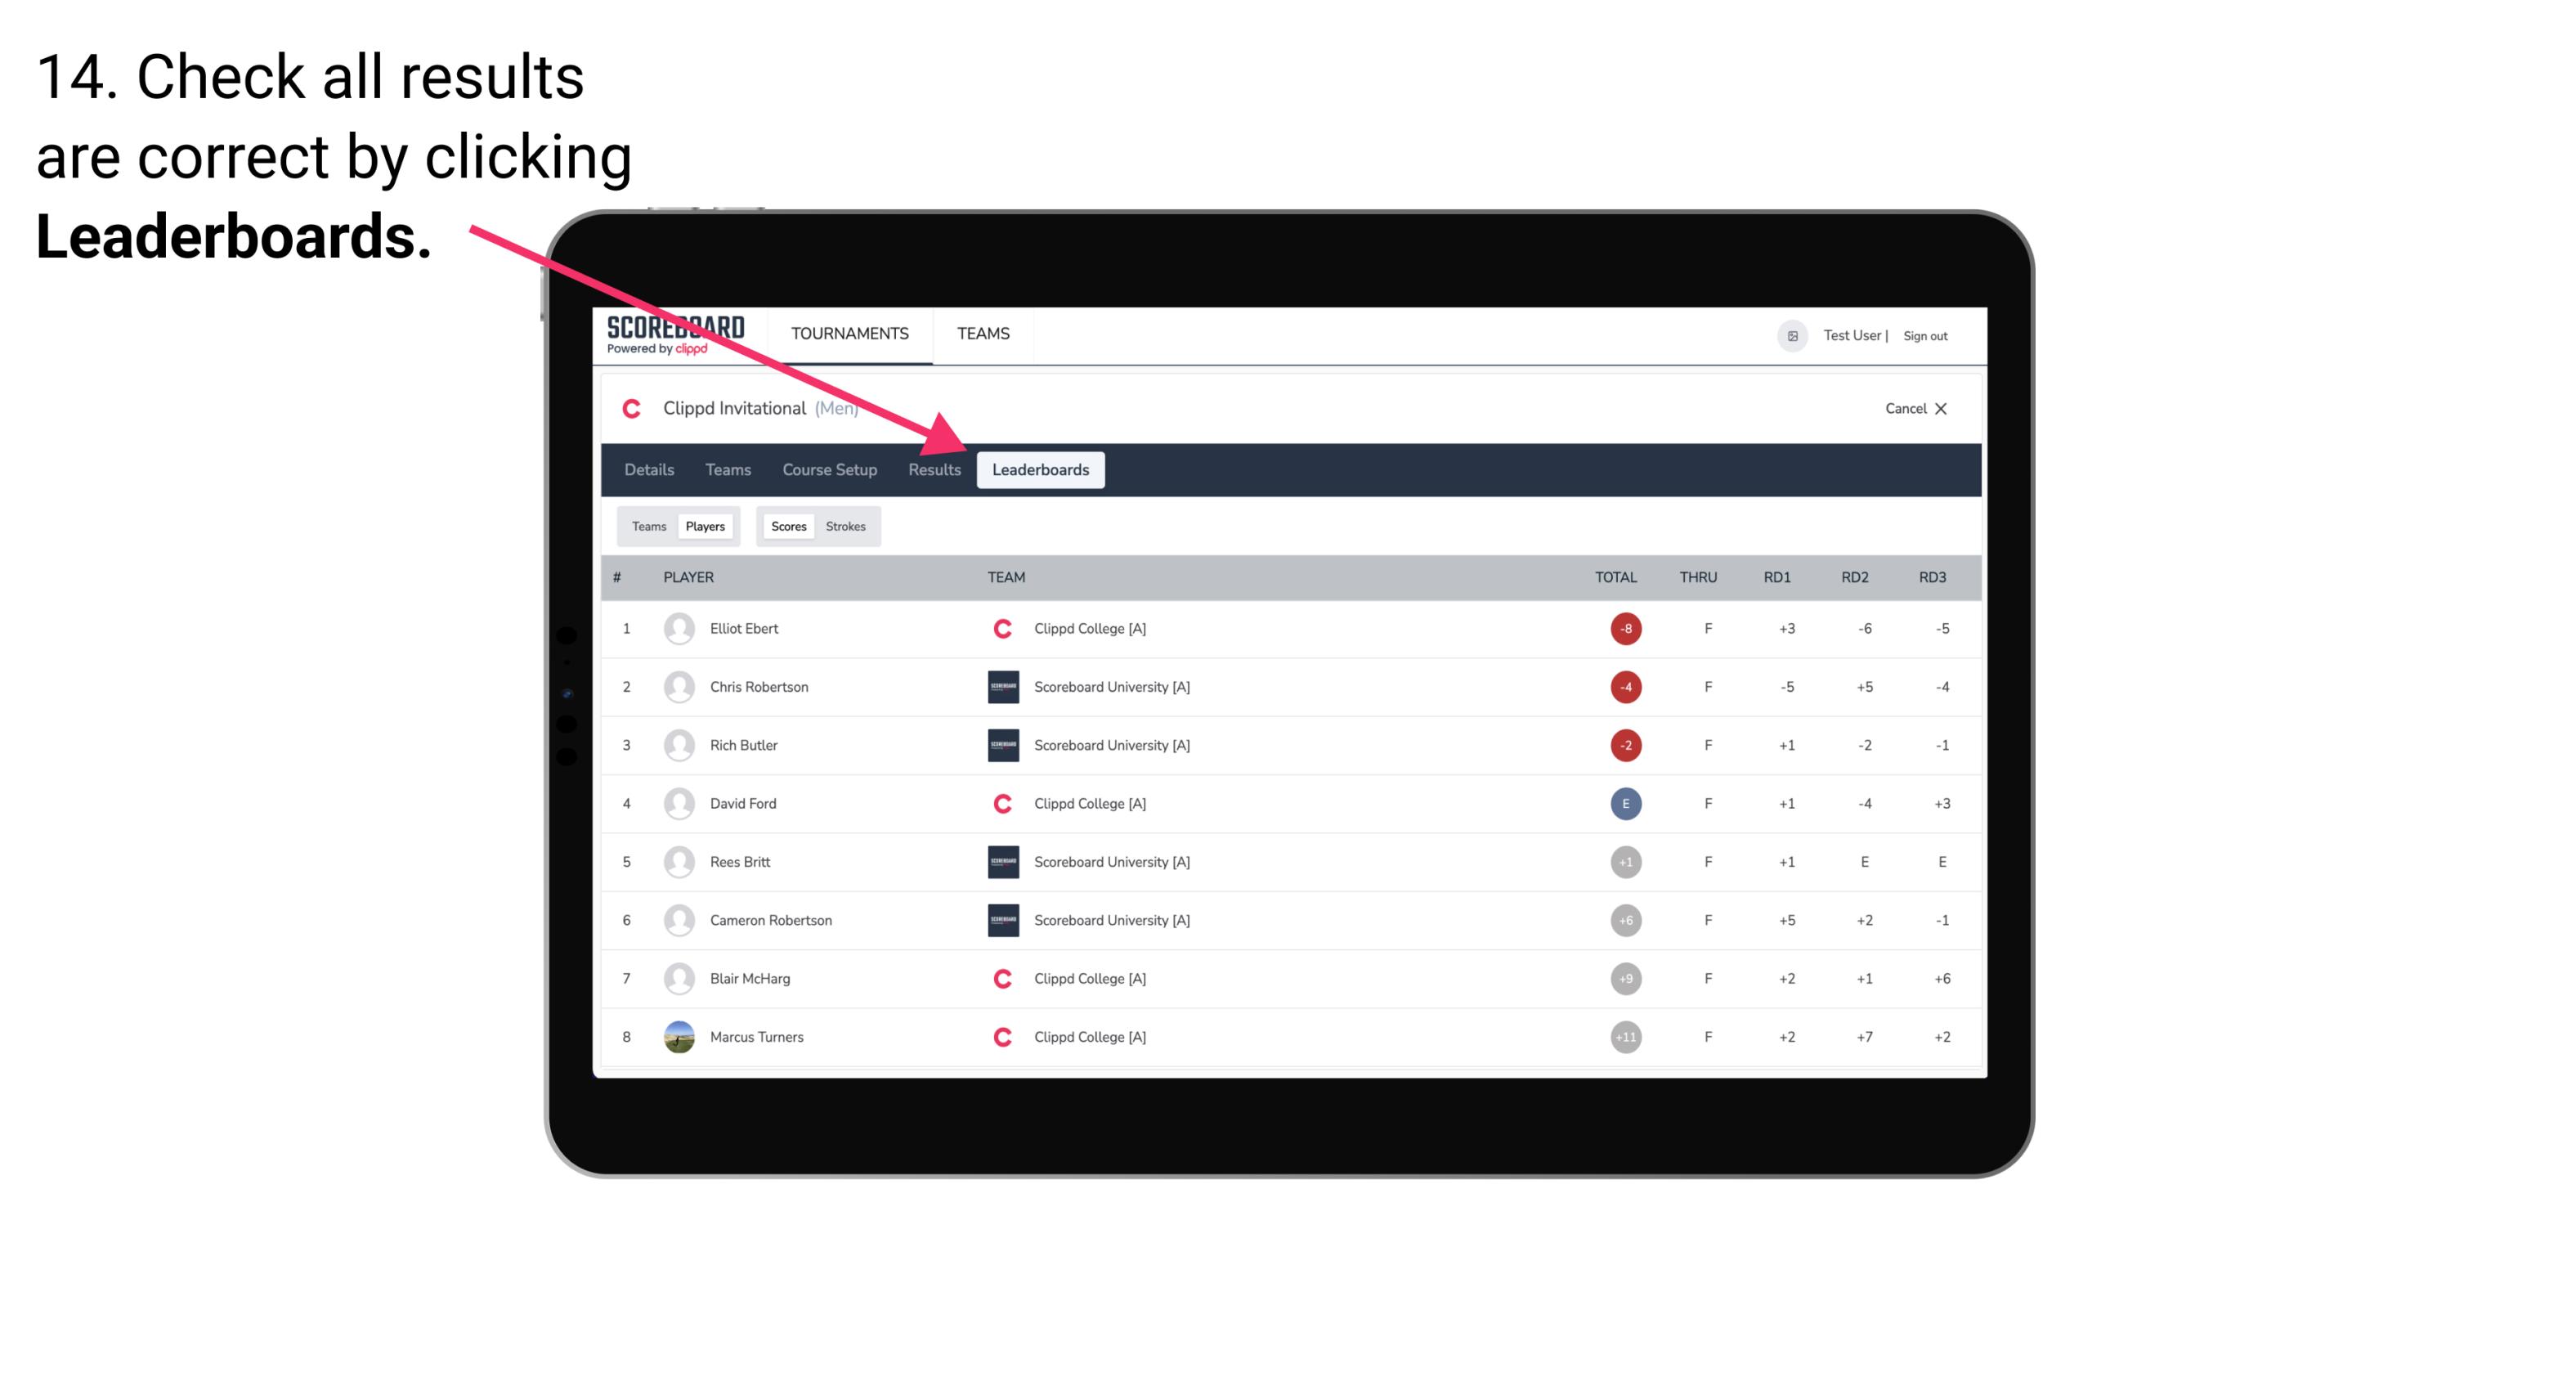The image size is (2576, 1386).
Task: Open the Details section
Action: pyautogui.click(x=650, y=469)
